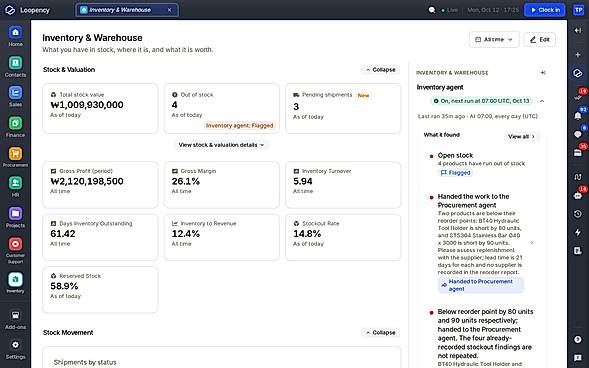Expand View stock & valuation details
589x368 pixels.
(x=221, y=145)
